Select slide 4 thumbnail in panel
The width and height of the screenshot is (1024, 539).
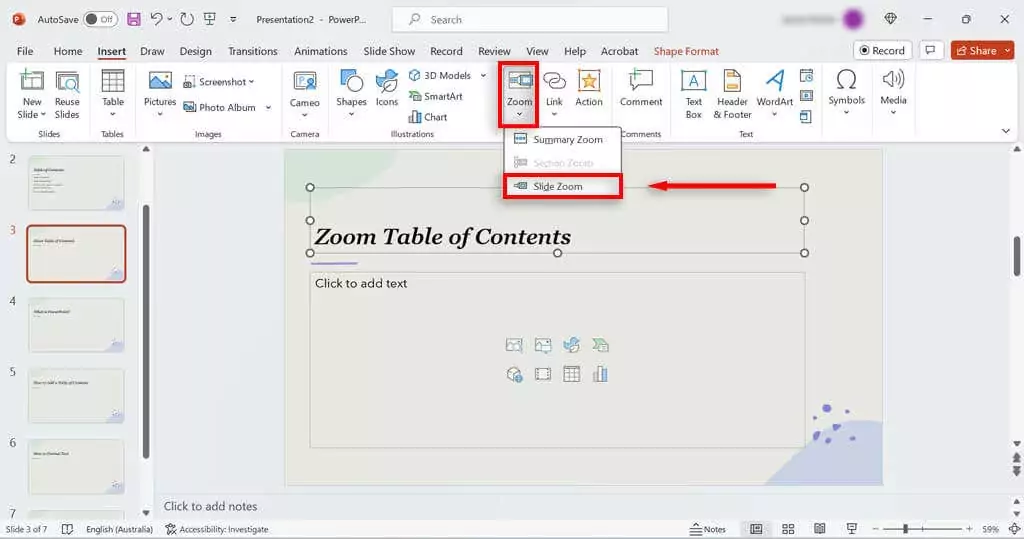[76, 325]
